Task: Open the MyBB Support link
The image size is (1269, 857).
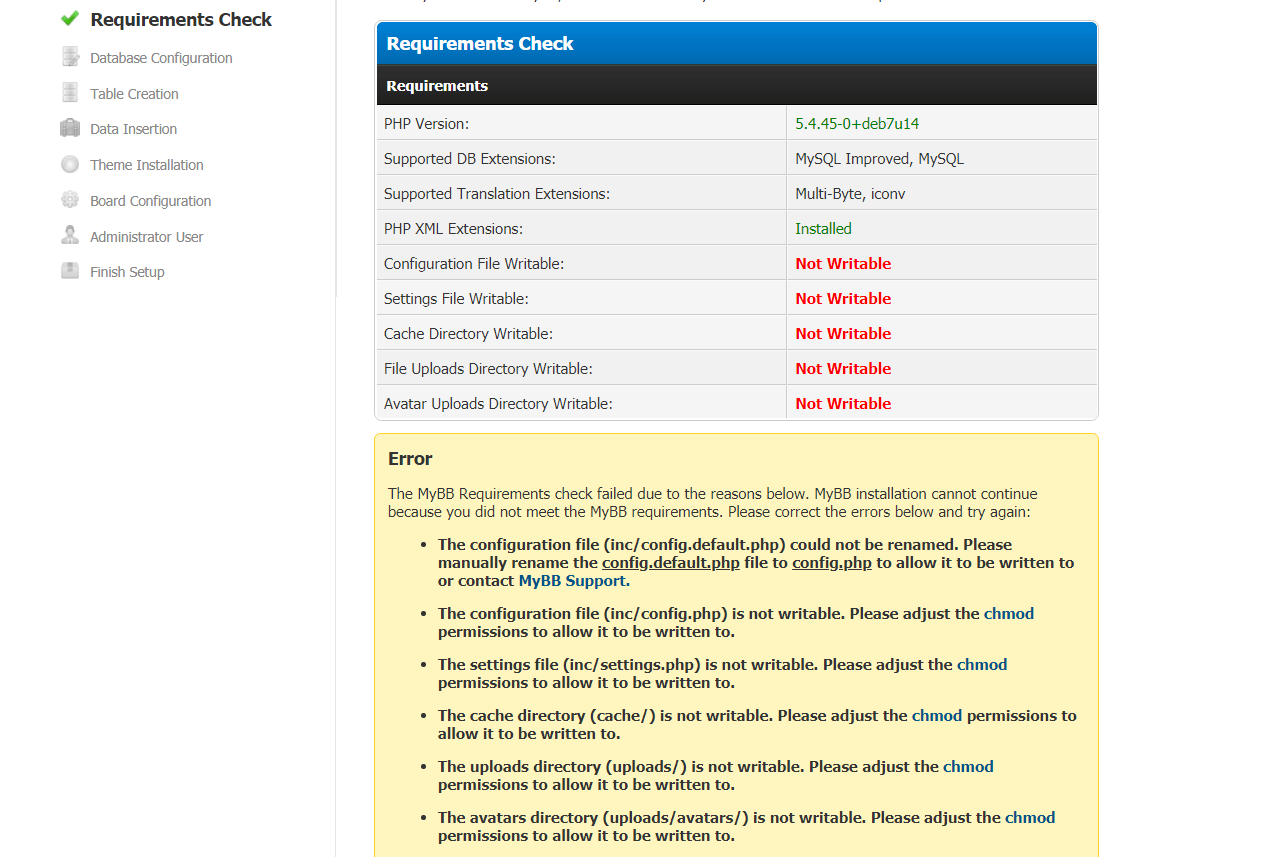Action: 572,581
